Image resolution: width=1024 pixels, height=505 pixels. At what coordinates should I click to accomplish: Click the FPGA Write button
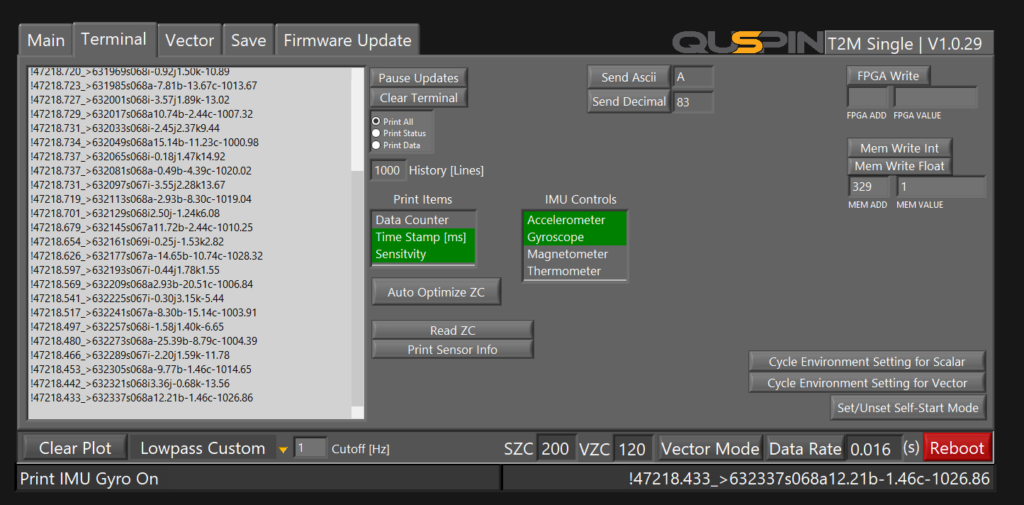click(888, 76)
